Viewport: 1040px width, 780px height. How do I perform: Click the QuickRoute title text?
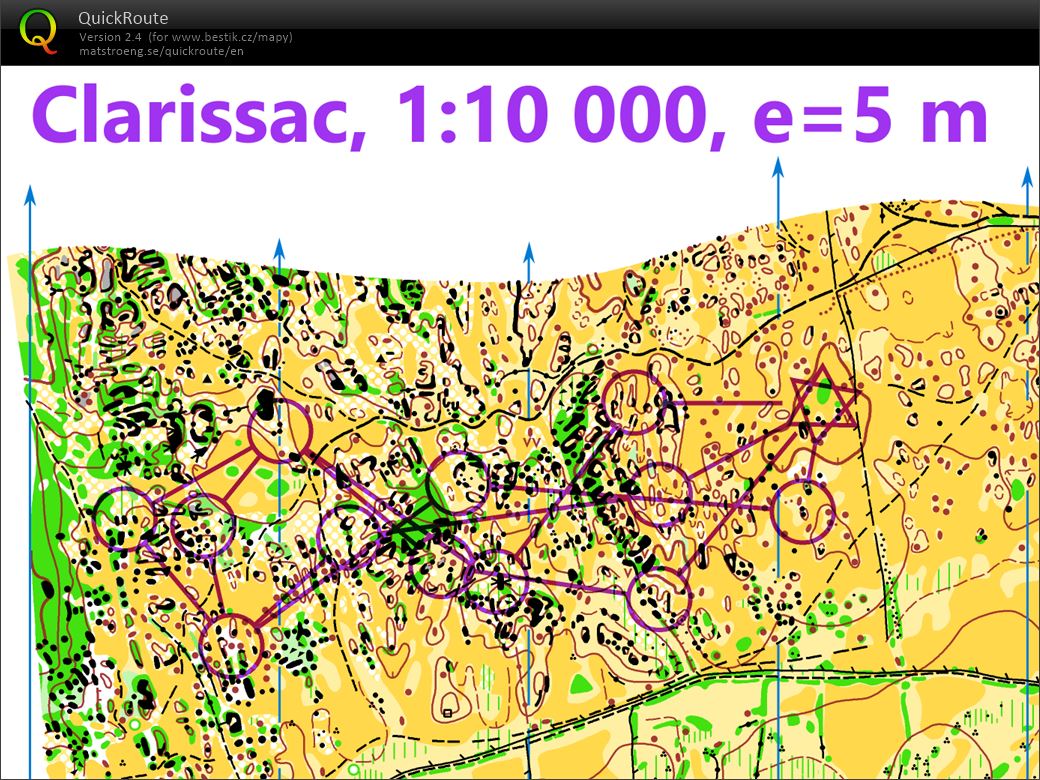point(123,18)
